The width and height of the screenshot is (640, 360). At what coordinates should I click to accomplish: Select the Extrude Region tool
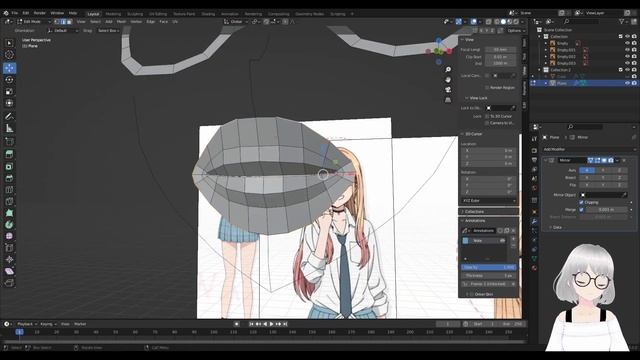pyautogui.click(x=9, y=154)
